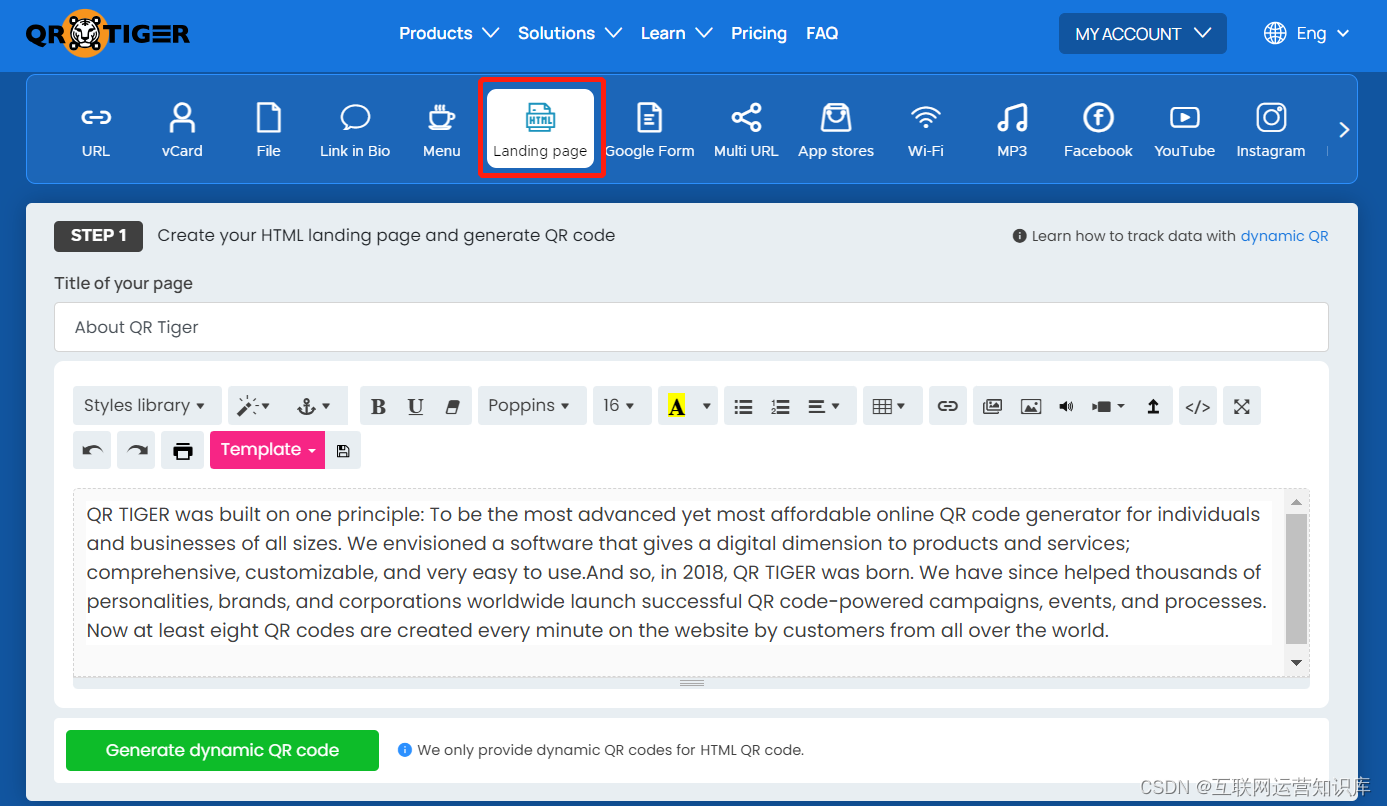
Task: Open the table insert dropdown
Action: click(892, 406)
